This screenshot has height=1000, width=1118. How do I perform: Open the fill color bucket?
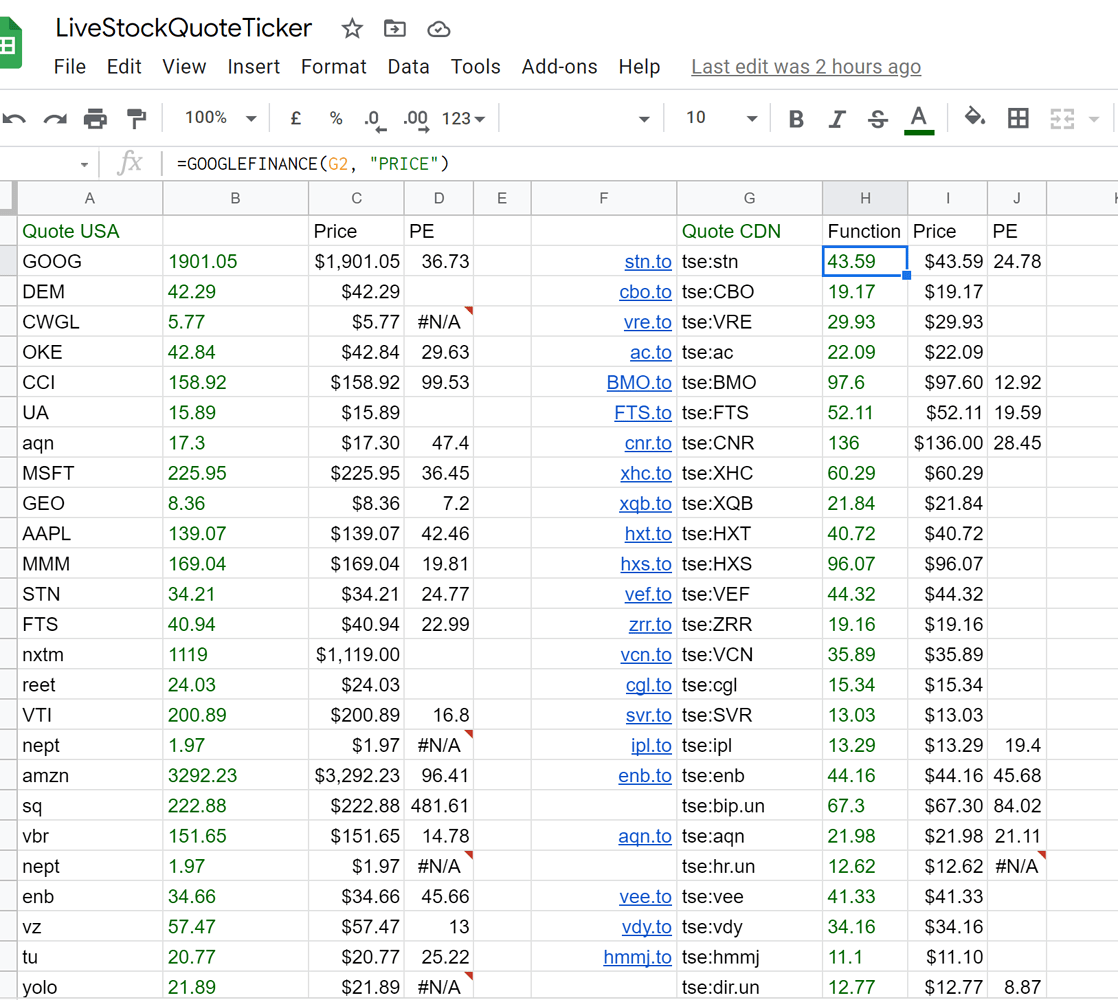pyautogui.click(x=975, y=116)
